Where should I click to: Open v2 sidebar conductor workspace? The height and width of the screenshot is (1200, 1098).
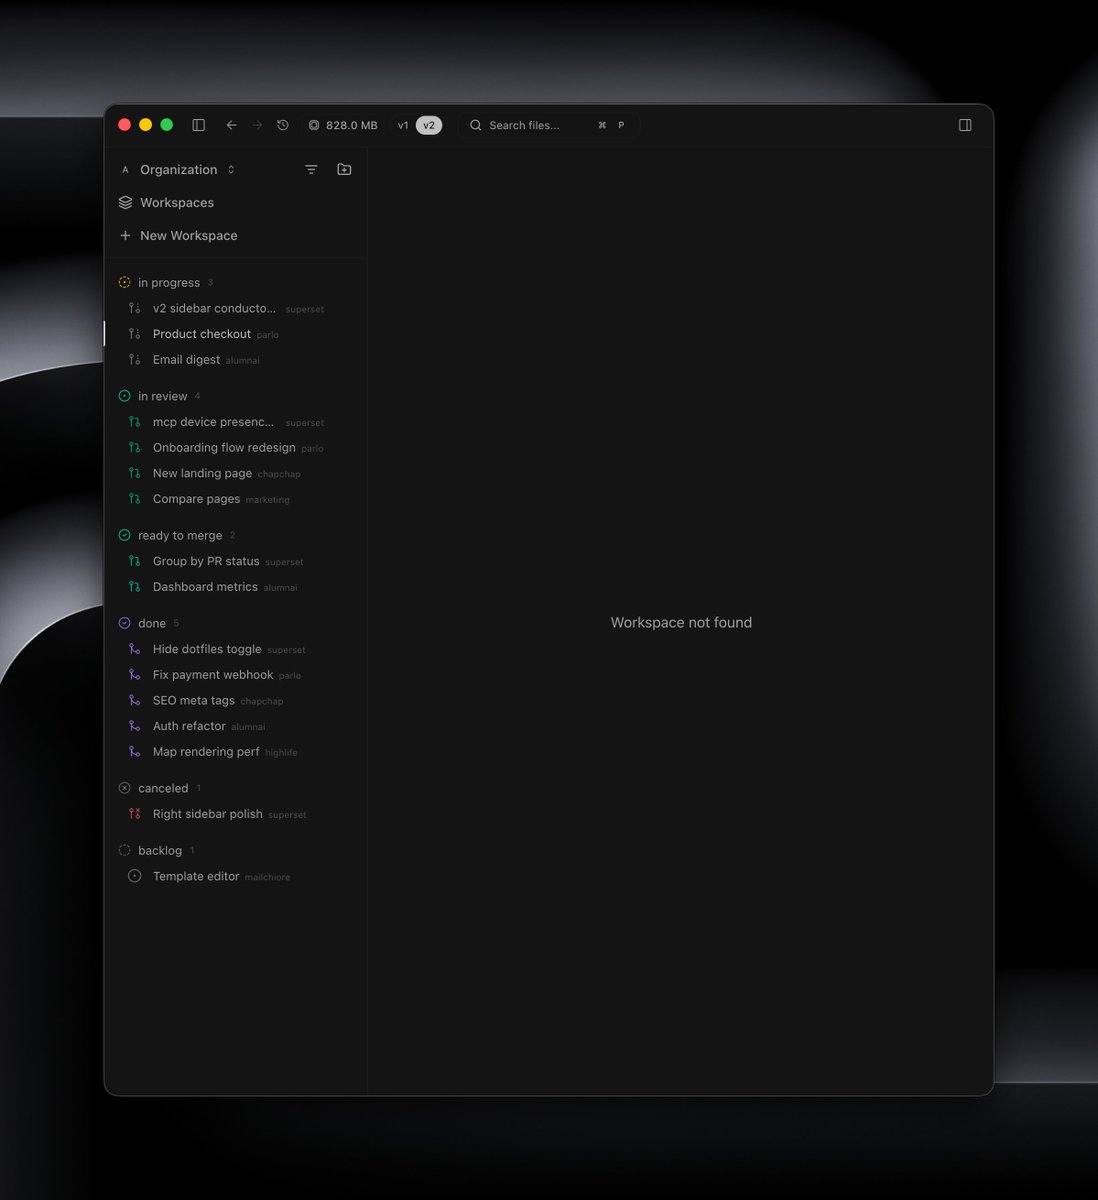point(235,308)
